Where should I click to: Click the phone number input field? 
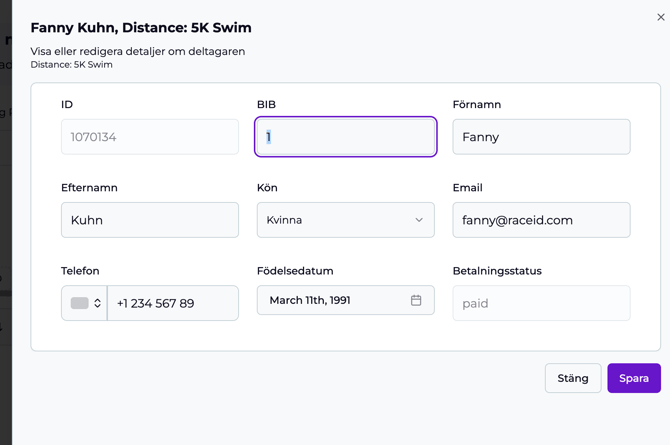coord(172,303)
